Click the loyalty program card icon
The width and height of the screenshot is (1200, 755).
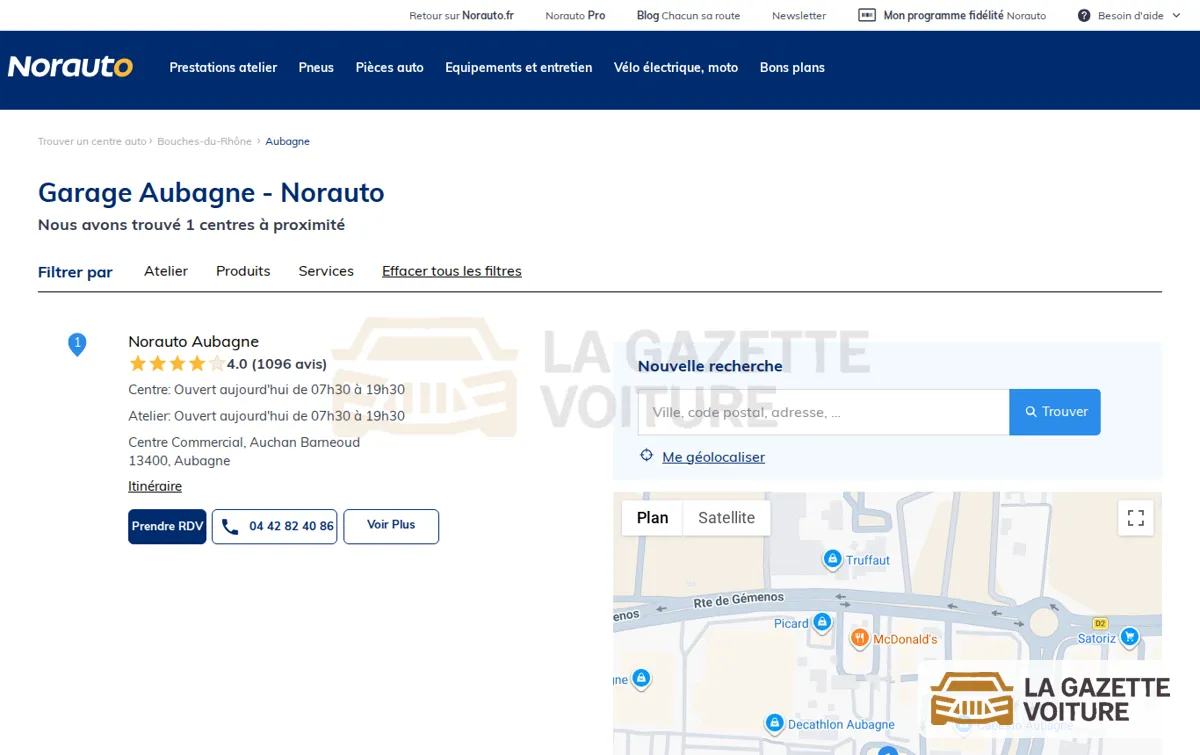(867, 15)
